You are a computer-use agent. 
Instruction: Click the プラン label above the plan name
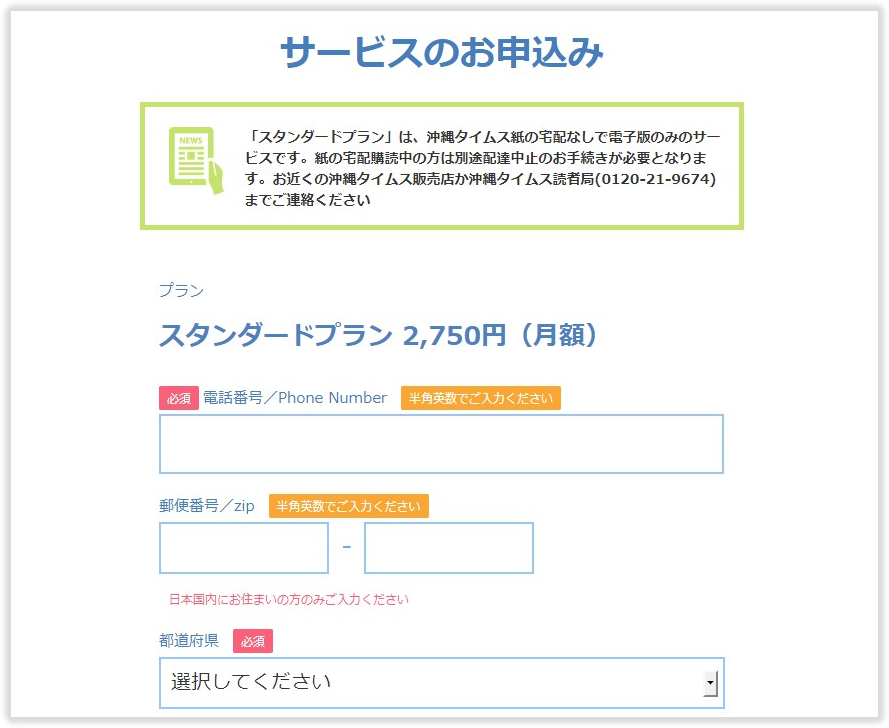pos(181,291)
